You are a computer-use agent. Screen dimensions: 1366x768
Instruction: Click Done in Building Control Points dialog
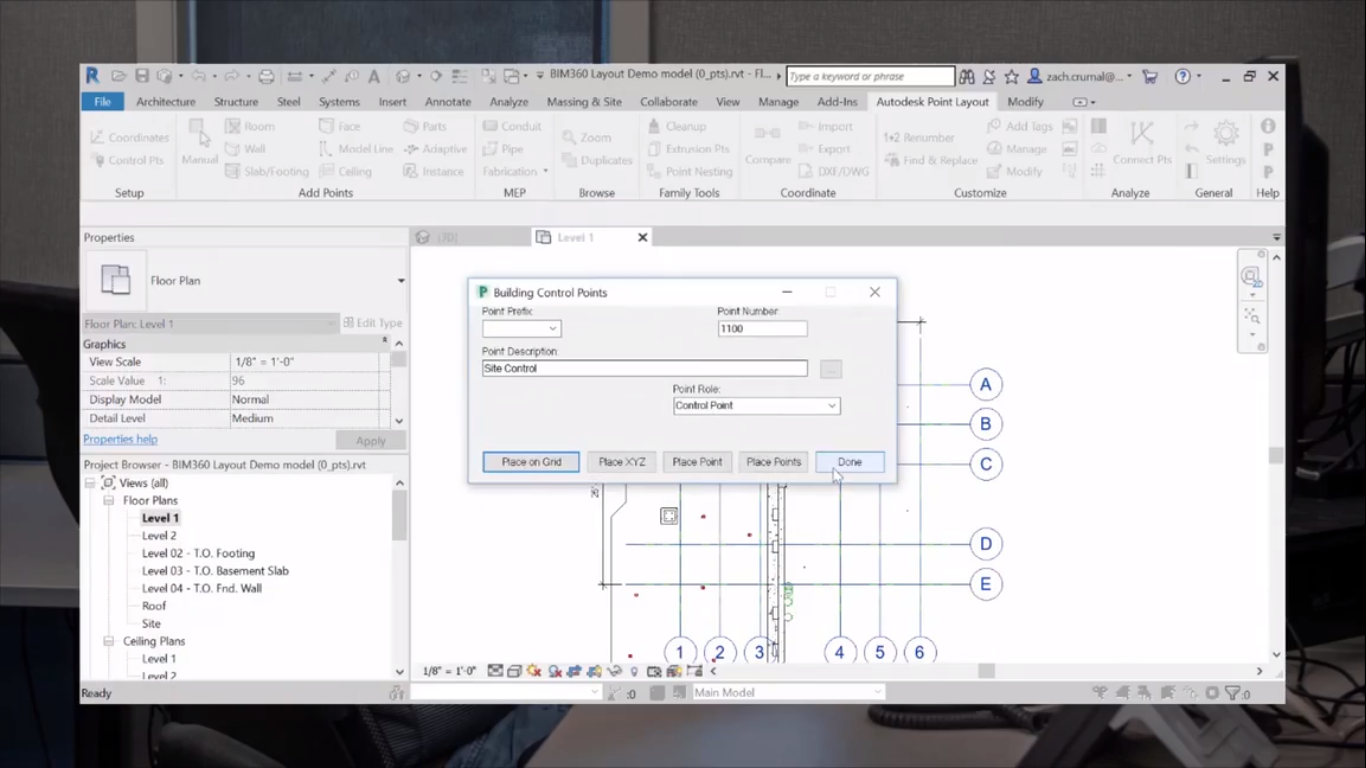(850, 462)
